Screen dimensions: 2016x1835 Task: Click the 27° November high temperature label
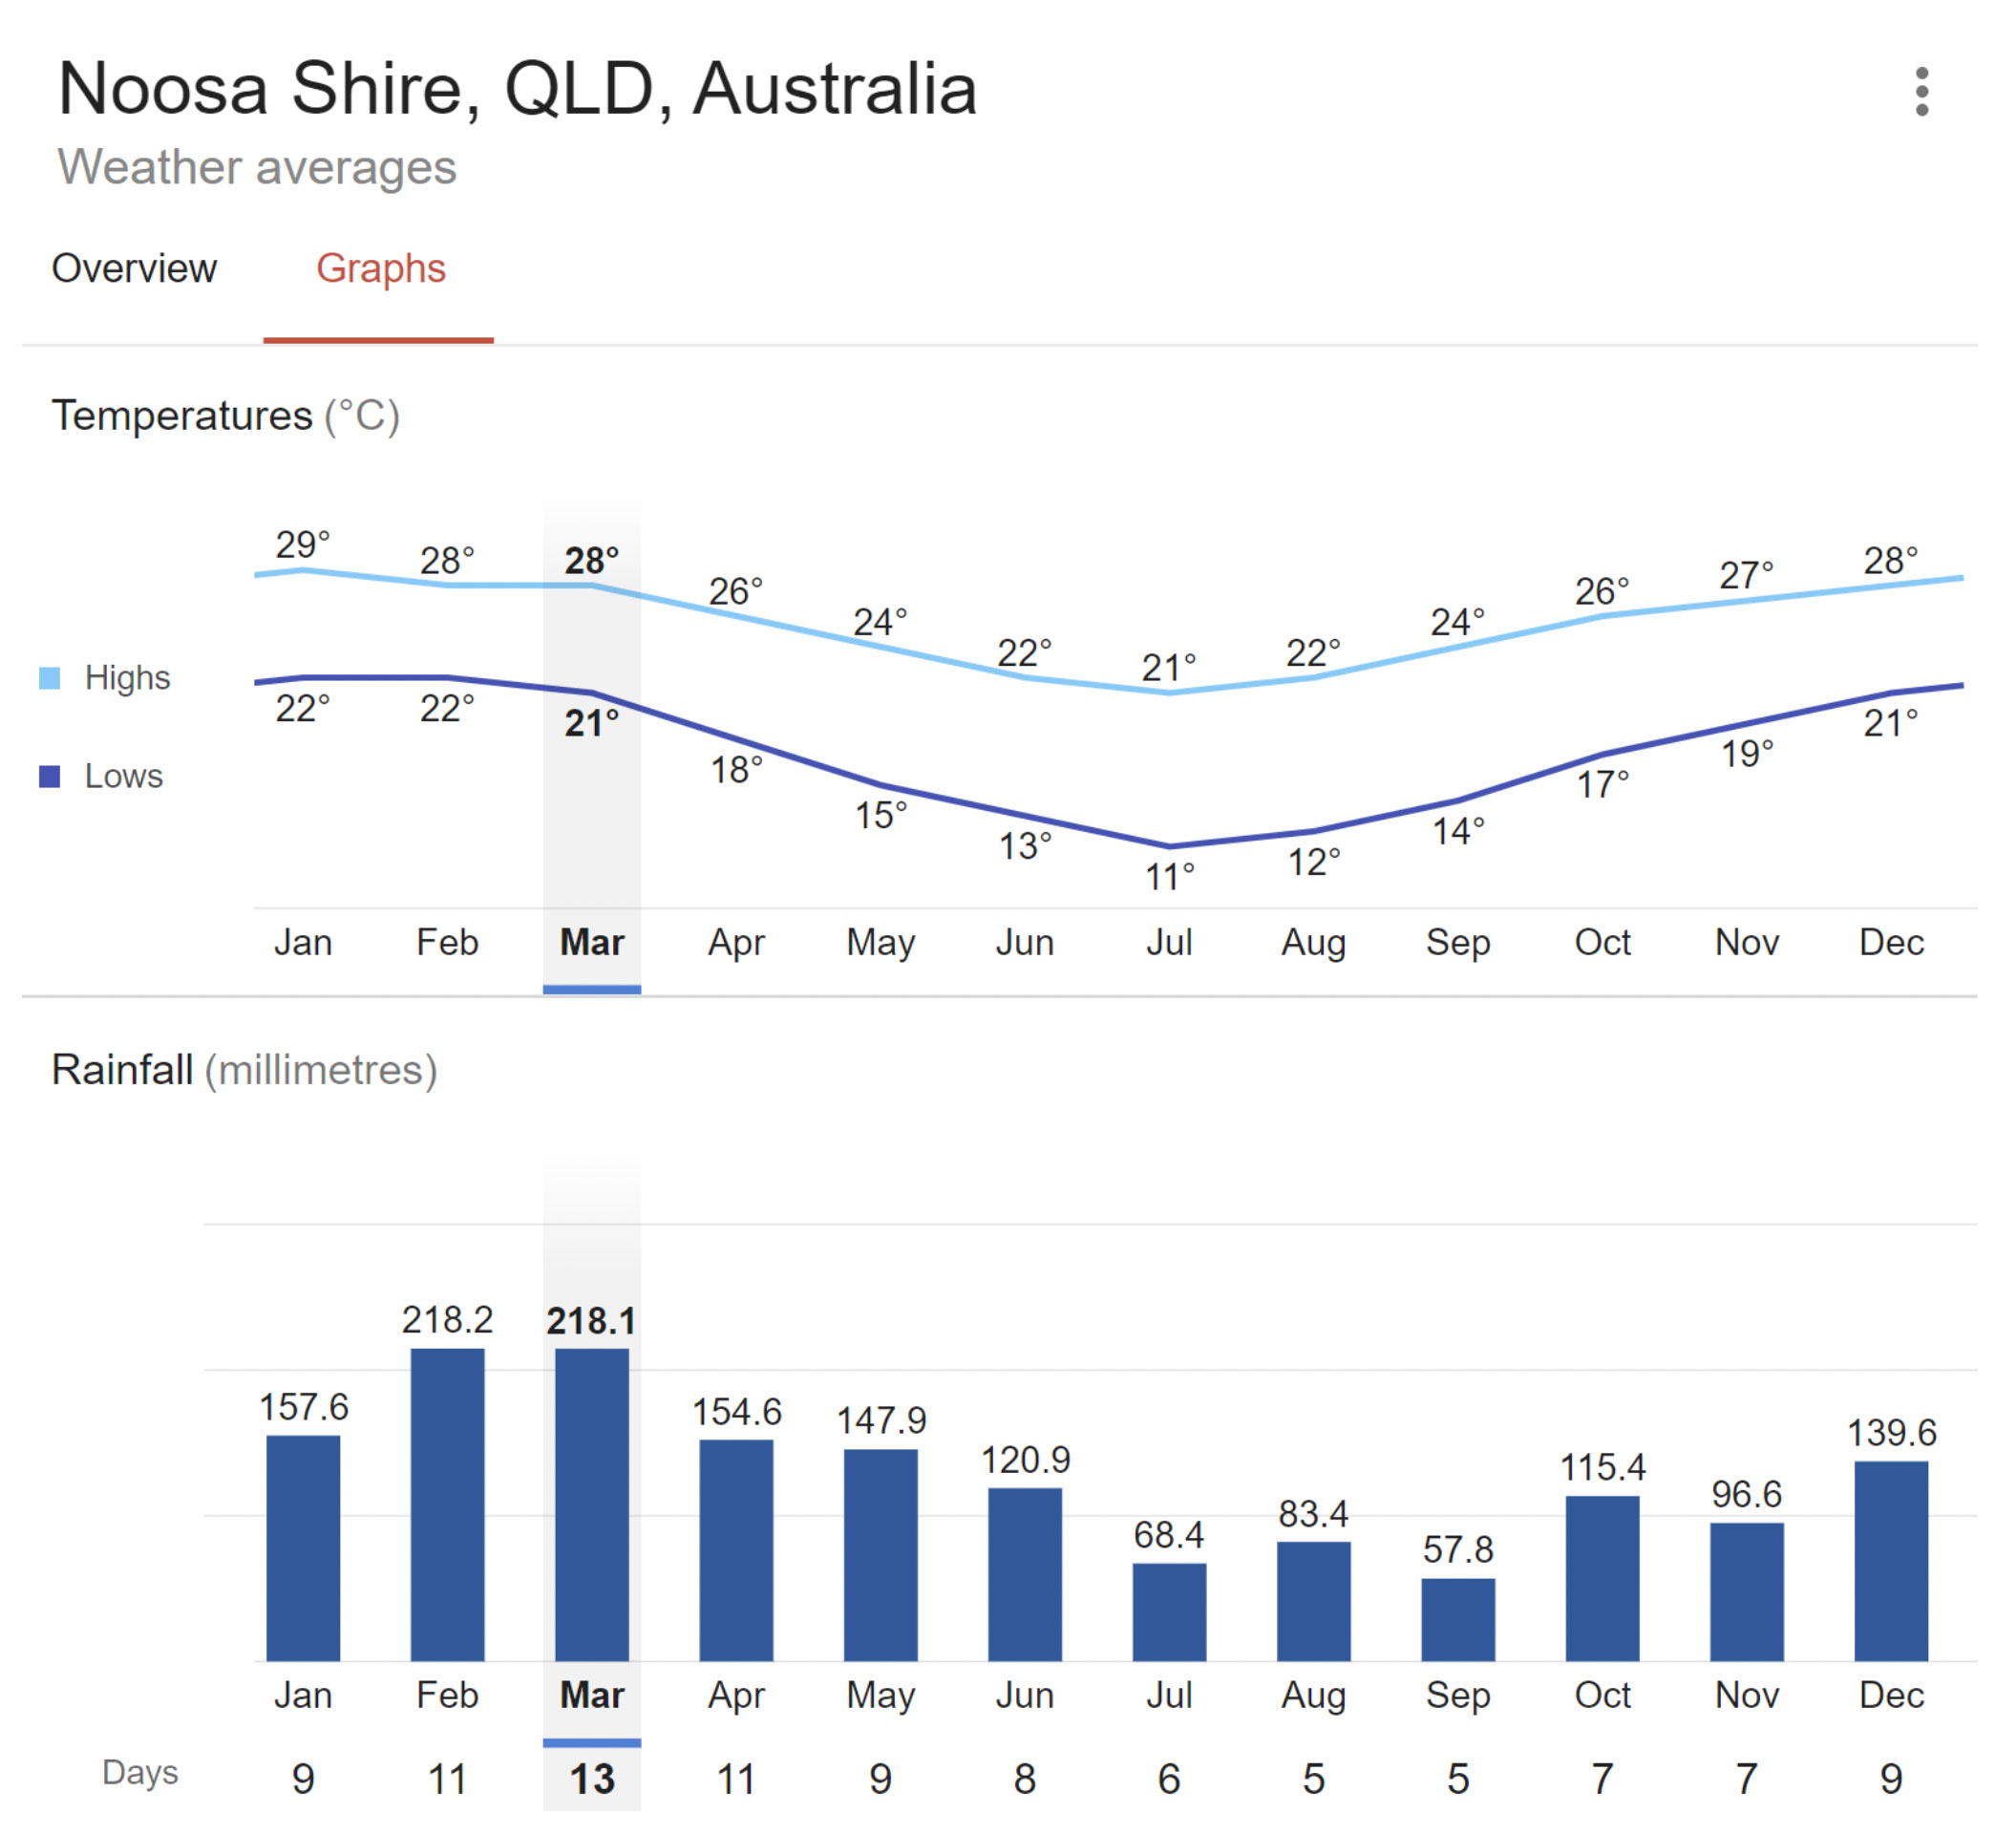(1747, 576)
